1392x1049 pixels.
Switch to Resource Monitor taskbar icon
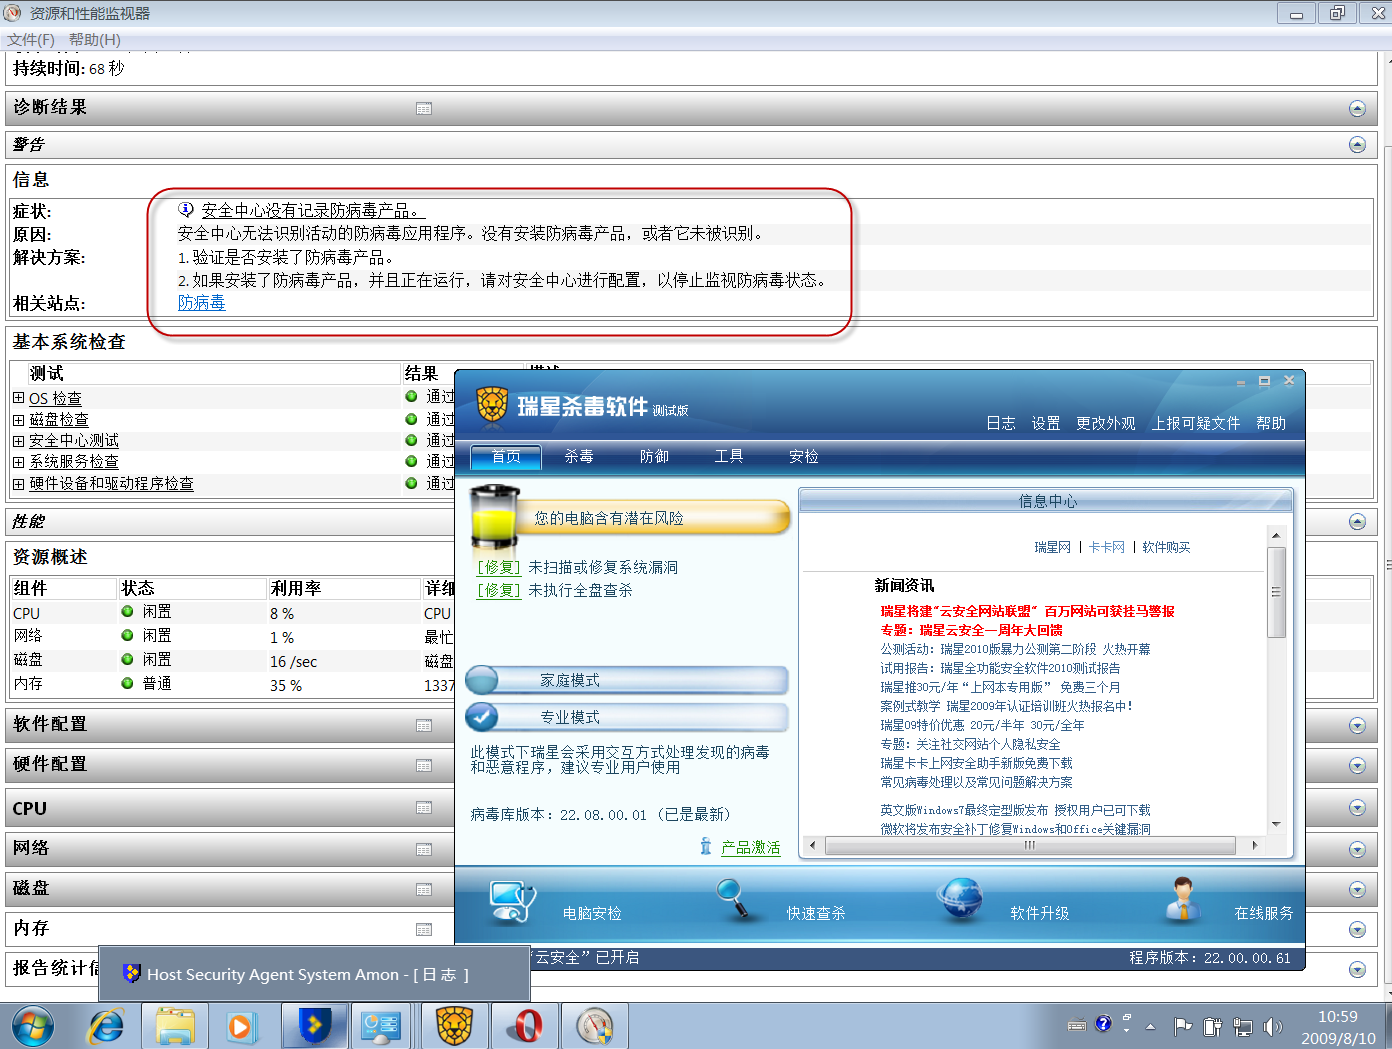point(595,1026)
